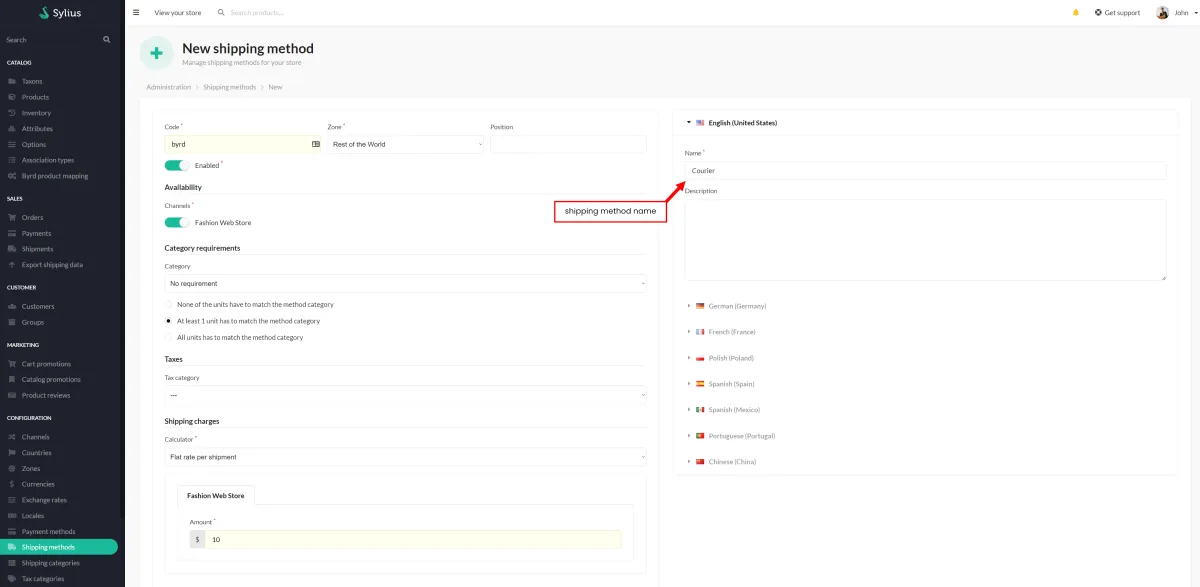This screenshot has width=1200, height=587.
Task: Toggle the Fashion Web Store channel switch
Action: (x=176, y=223)
